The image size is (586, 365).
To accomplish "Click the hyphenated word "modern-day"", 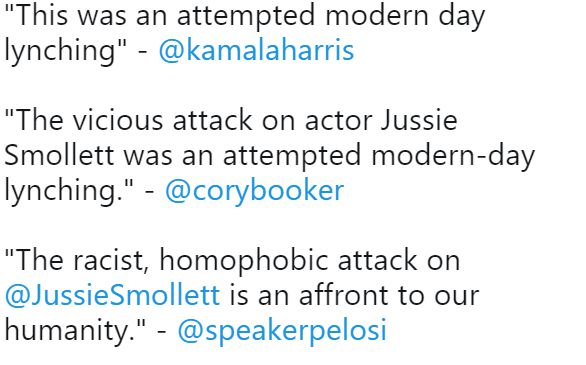I will 453,155.
